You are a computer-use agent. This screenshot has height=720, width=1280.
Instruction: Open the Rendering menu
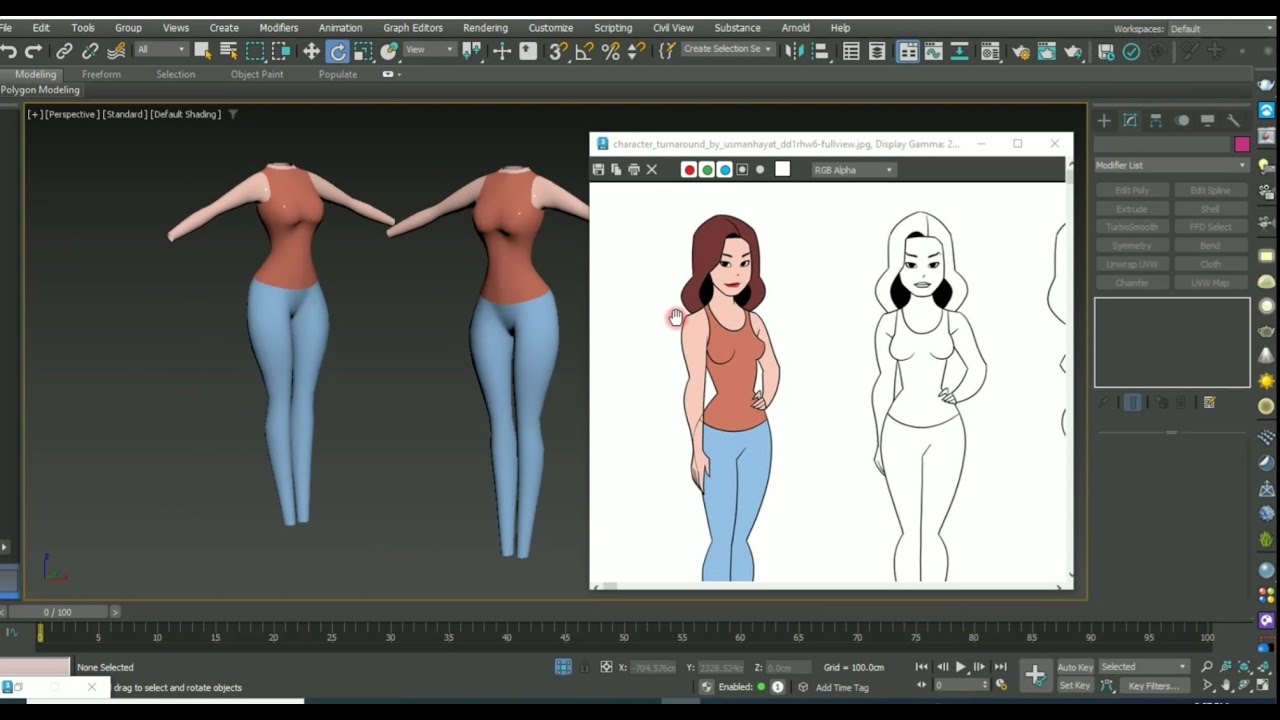pos(485,28)
